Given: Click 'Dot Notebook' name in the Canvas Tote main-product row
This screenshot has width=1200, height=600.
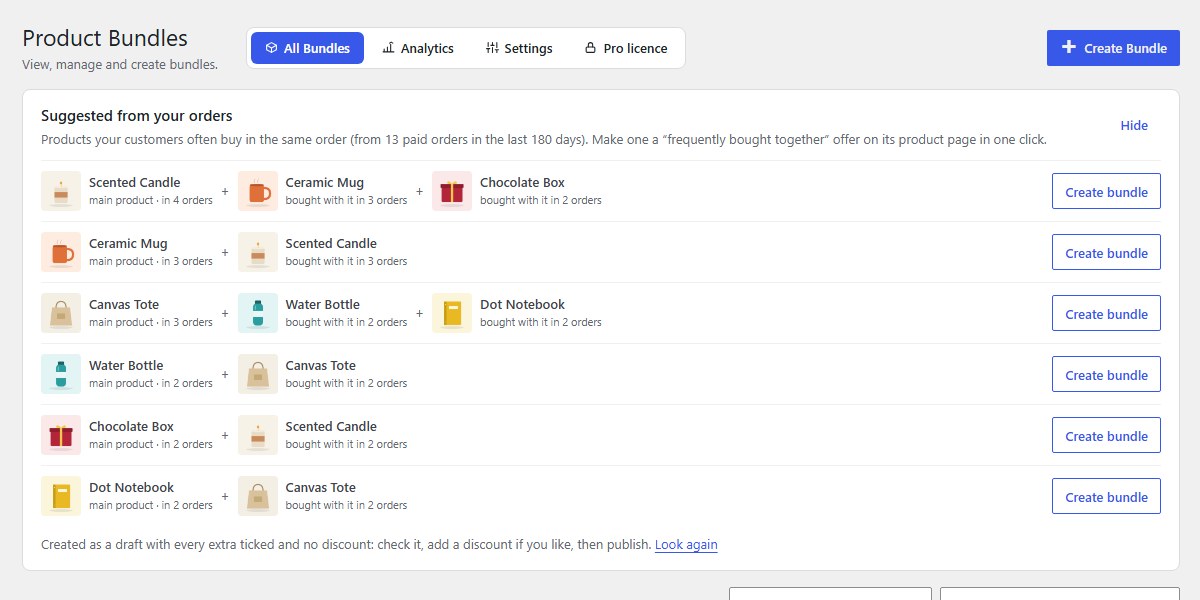Looking at the screenshot, I should [x=522, y=304].
